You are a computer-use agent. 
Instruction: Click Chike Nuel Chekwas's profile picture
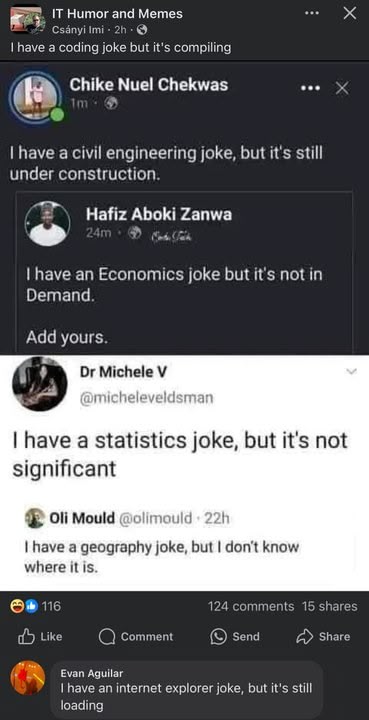click(35, 98)
